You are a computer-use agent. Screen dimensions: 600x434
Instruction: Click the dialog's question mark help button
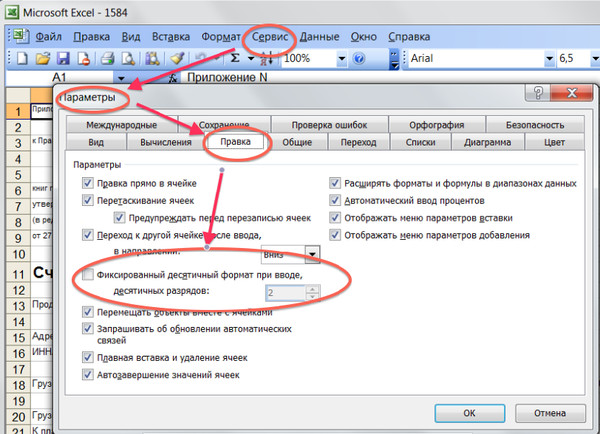pyautogui.click(x=538, y=92)
